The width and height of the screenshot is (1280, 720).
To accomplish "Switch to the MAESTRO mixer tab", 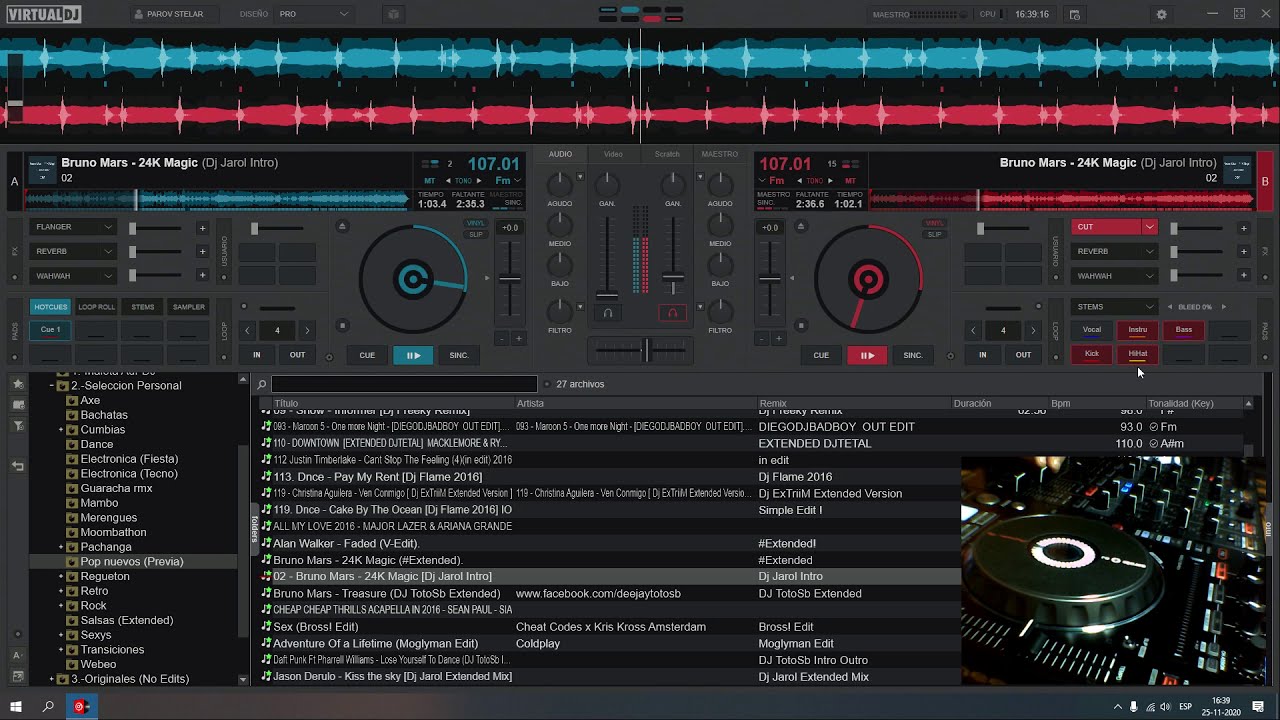I will click(x=720, y=154).
